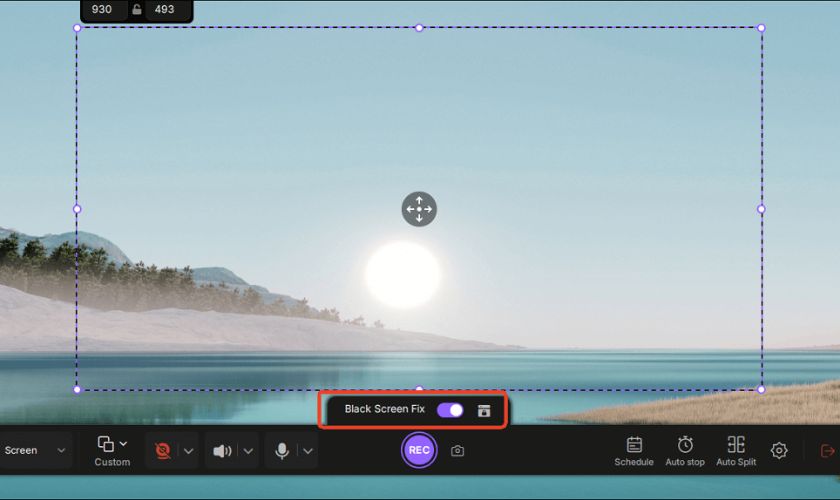Screen dimensions: 840x500
Task: Open the Auto stop timer
Action: pos(685,451)
